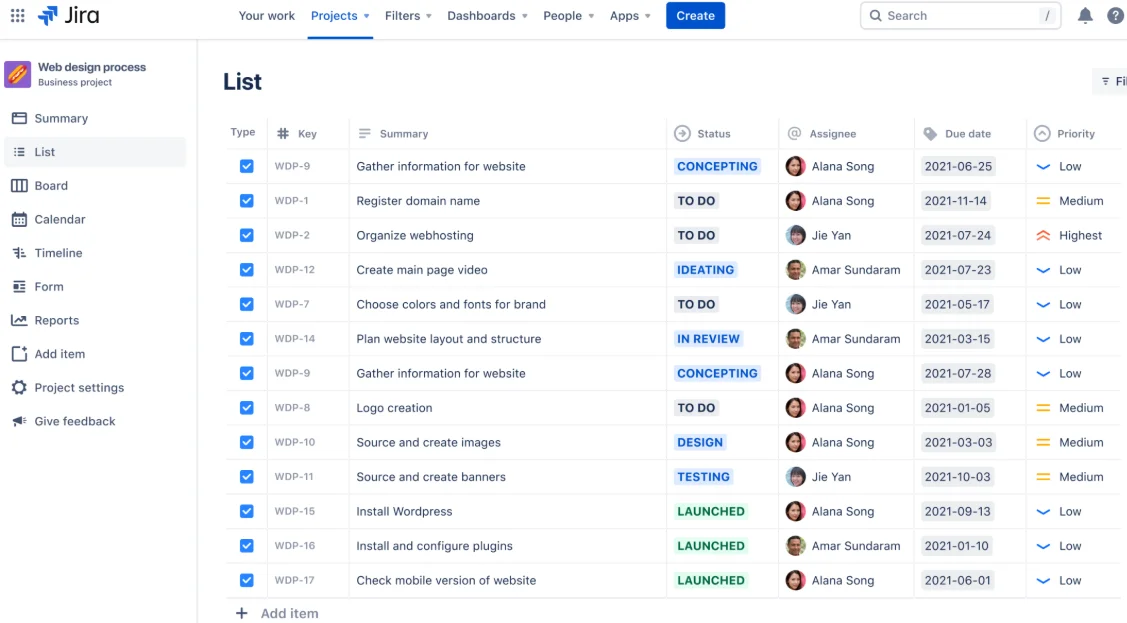Deselect the checkbox for Logo creation
Image resolution: width=1127 pixels, height=623 pixels.
click(x=246, y=407)
